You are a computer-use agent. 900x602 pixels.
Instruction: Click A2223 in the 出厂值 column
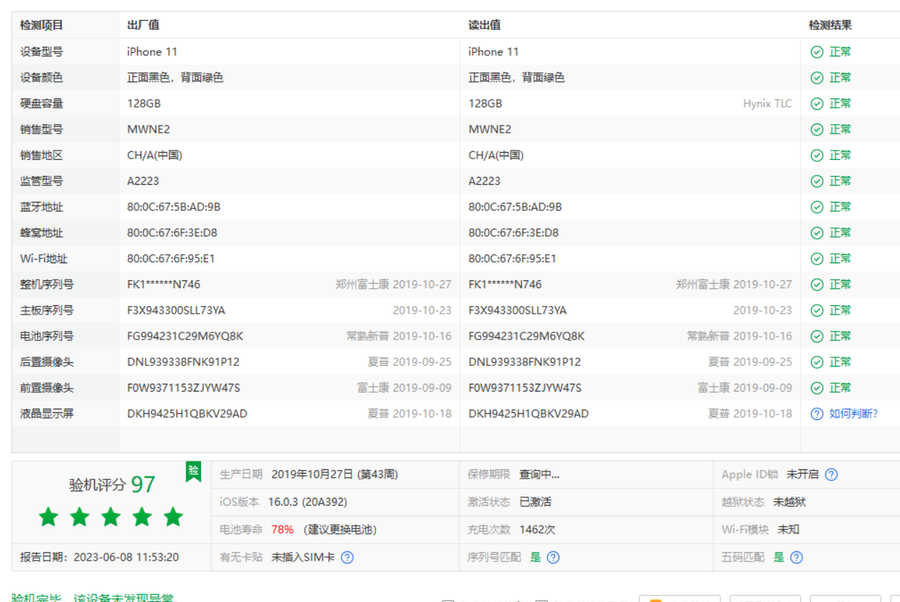pos(143,181)
